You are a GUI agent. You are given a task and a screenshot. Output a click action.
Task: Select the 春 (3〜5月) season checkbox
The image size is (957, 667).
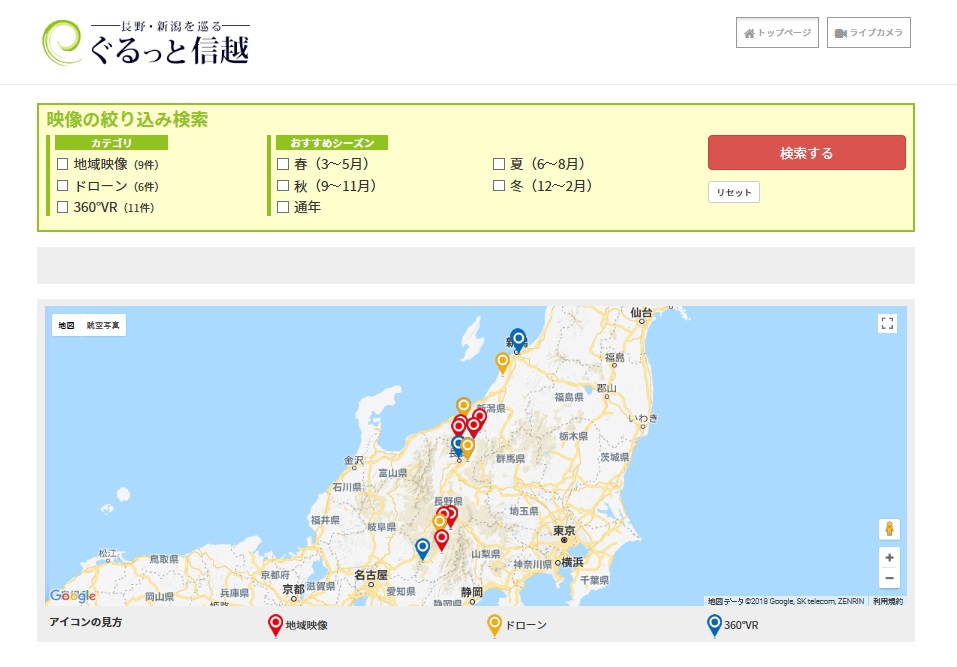(283, 164)
